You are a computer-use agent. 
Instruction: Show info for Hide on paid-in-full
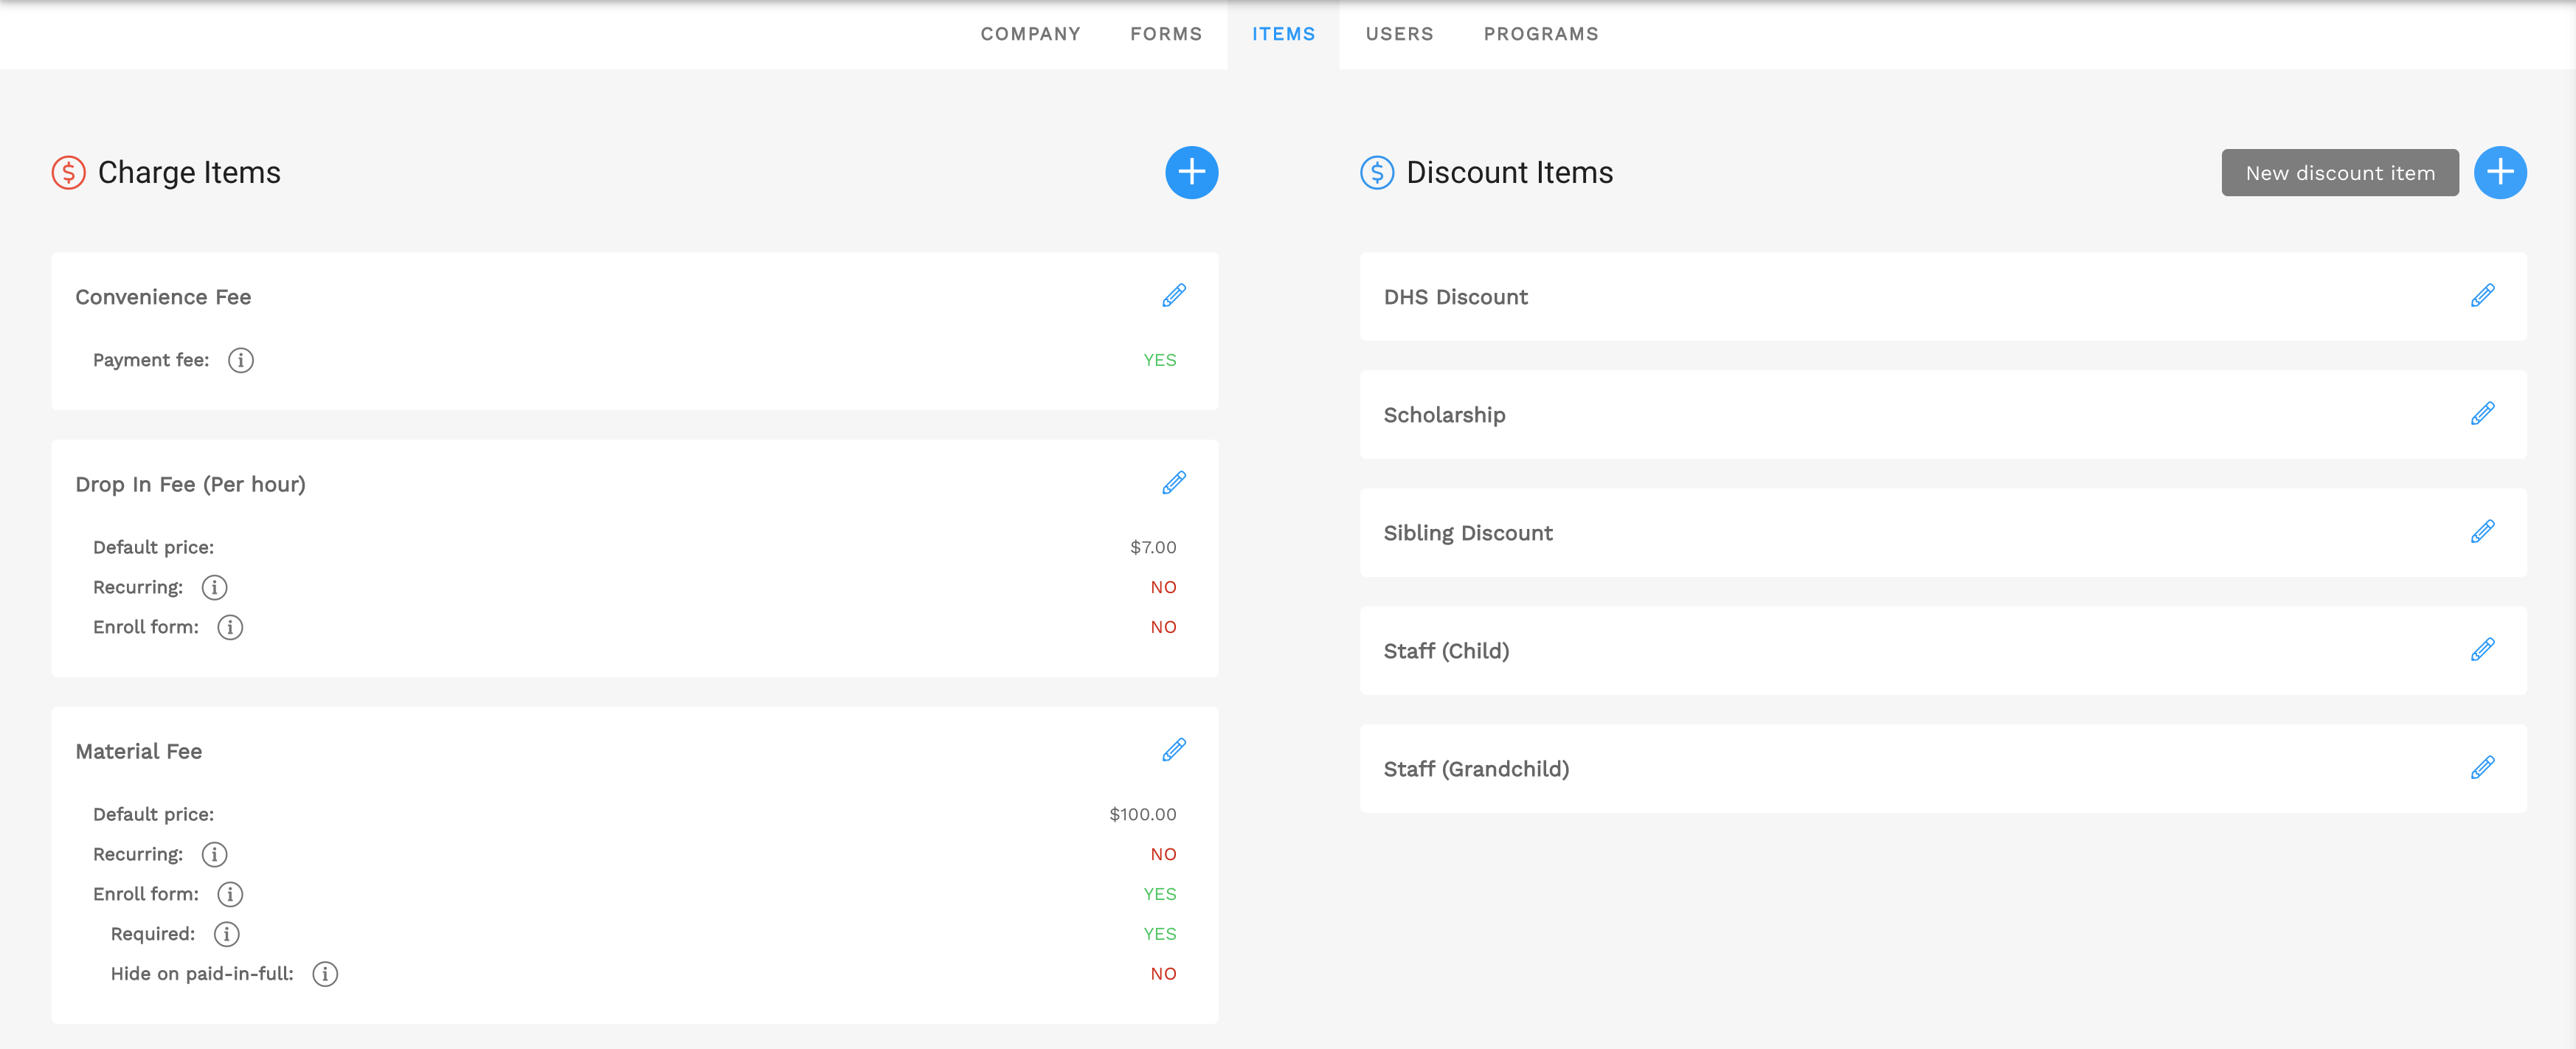[325, 974]
